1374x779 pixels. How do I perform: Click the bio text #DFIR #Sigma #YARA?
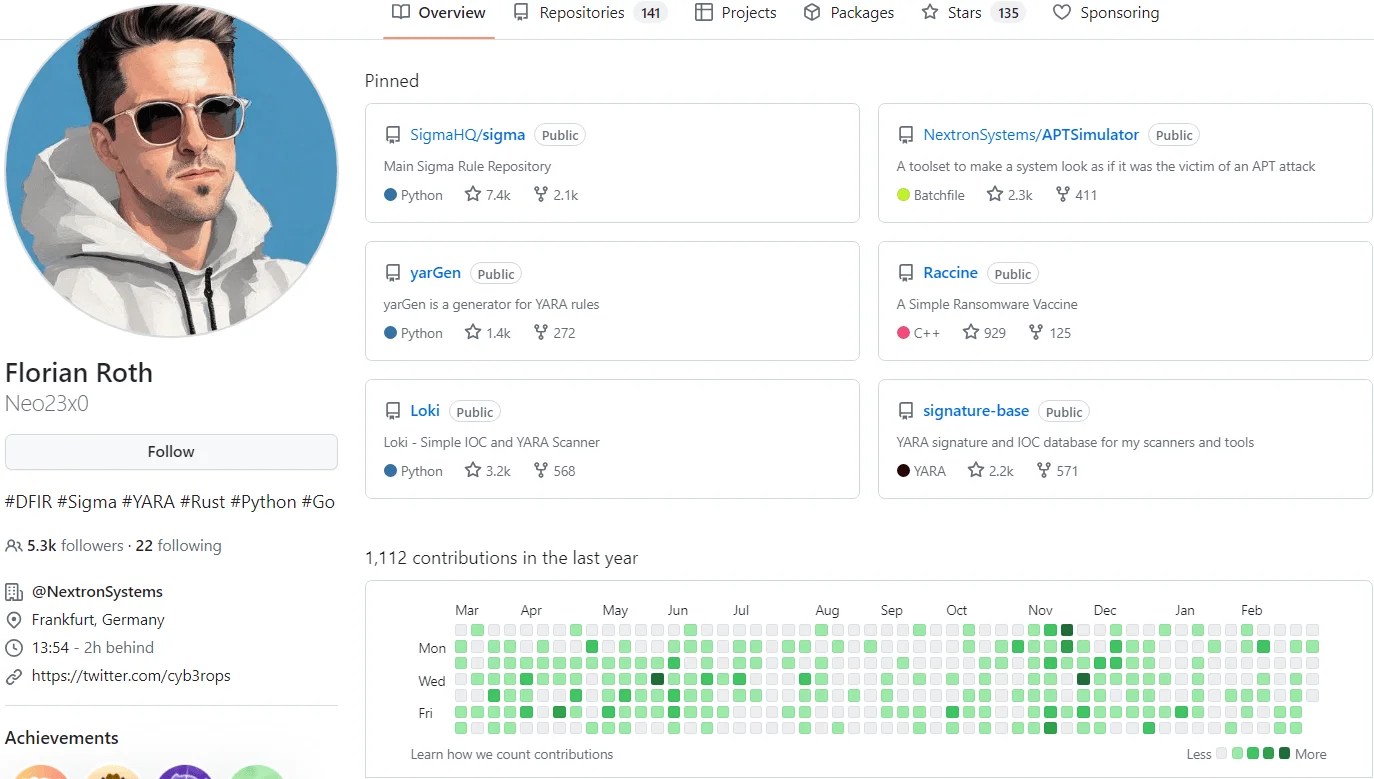click(x=170, y=502)
